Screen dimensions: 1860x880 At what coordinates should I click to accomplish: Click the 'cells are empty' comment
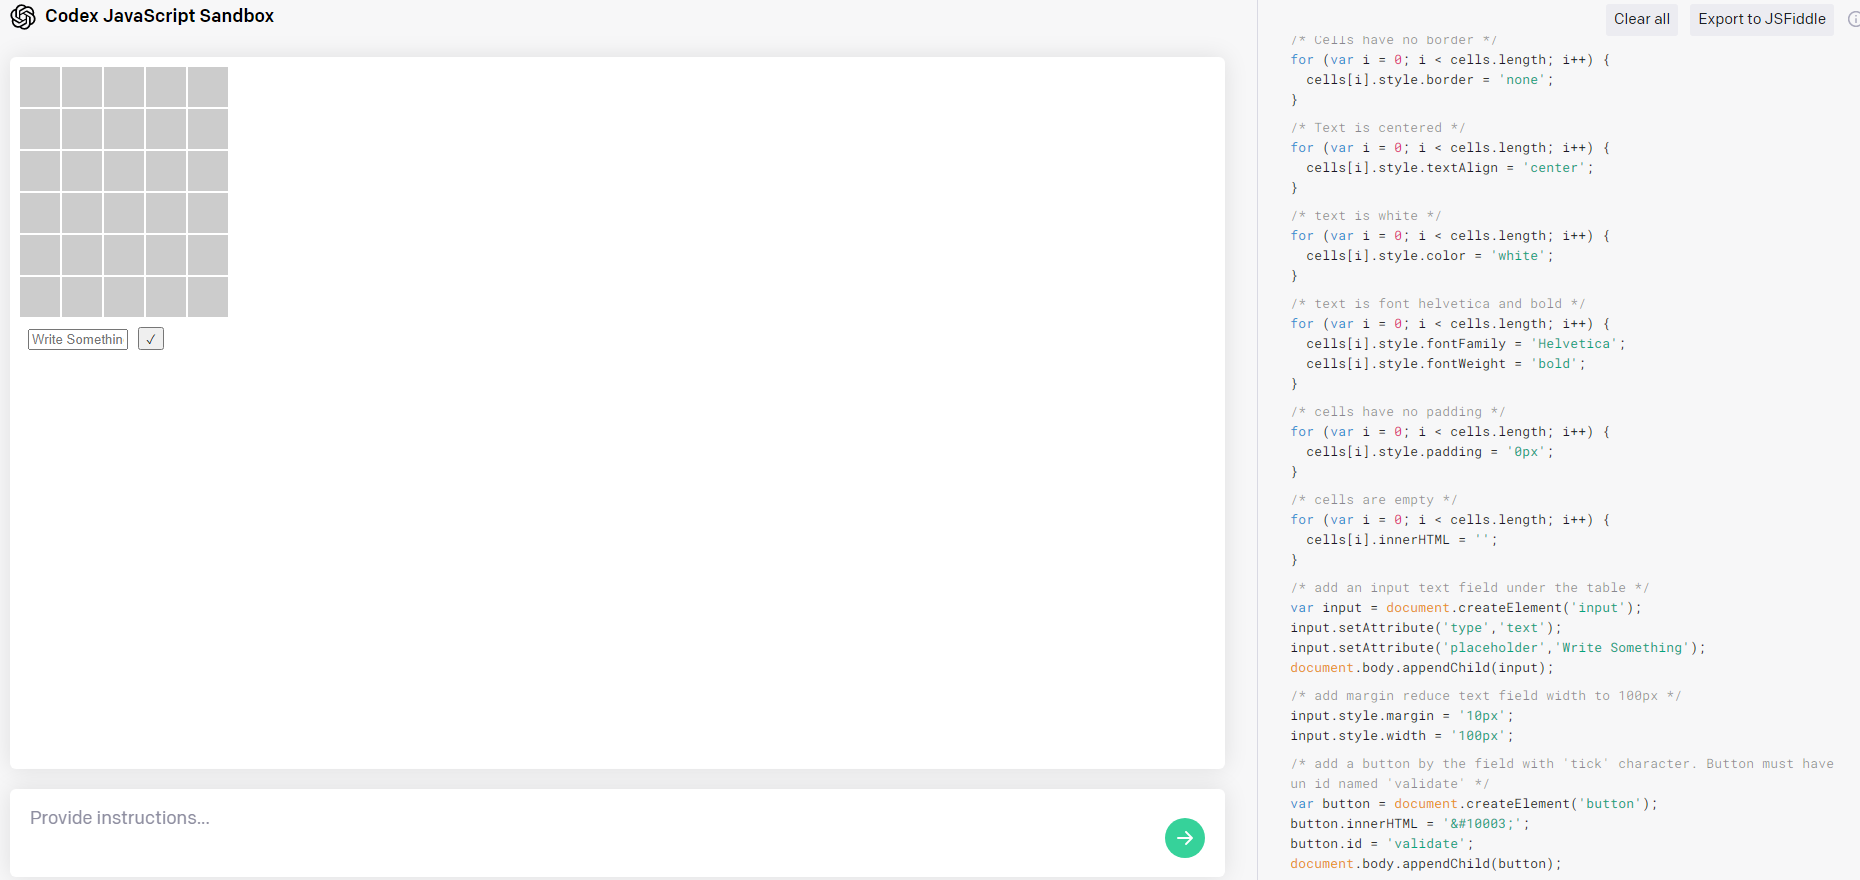[x=1373, y=500]
